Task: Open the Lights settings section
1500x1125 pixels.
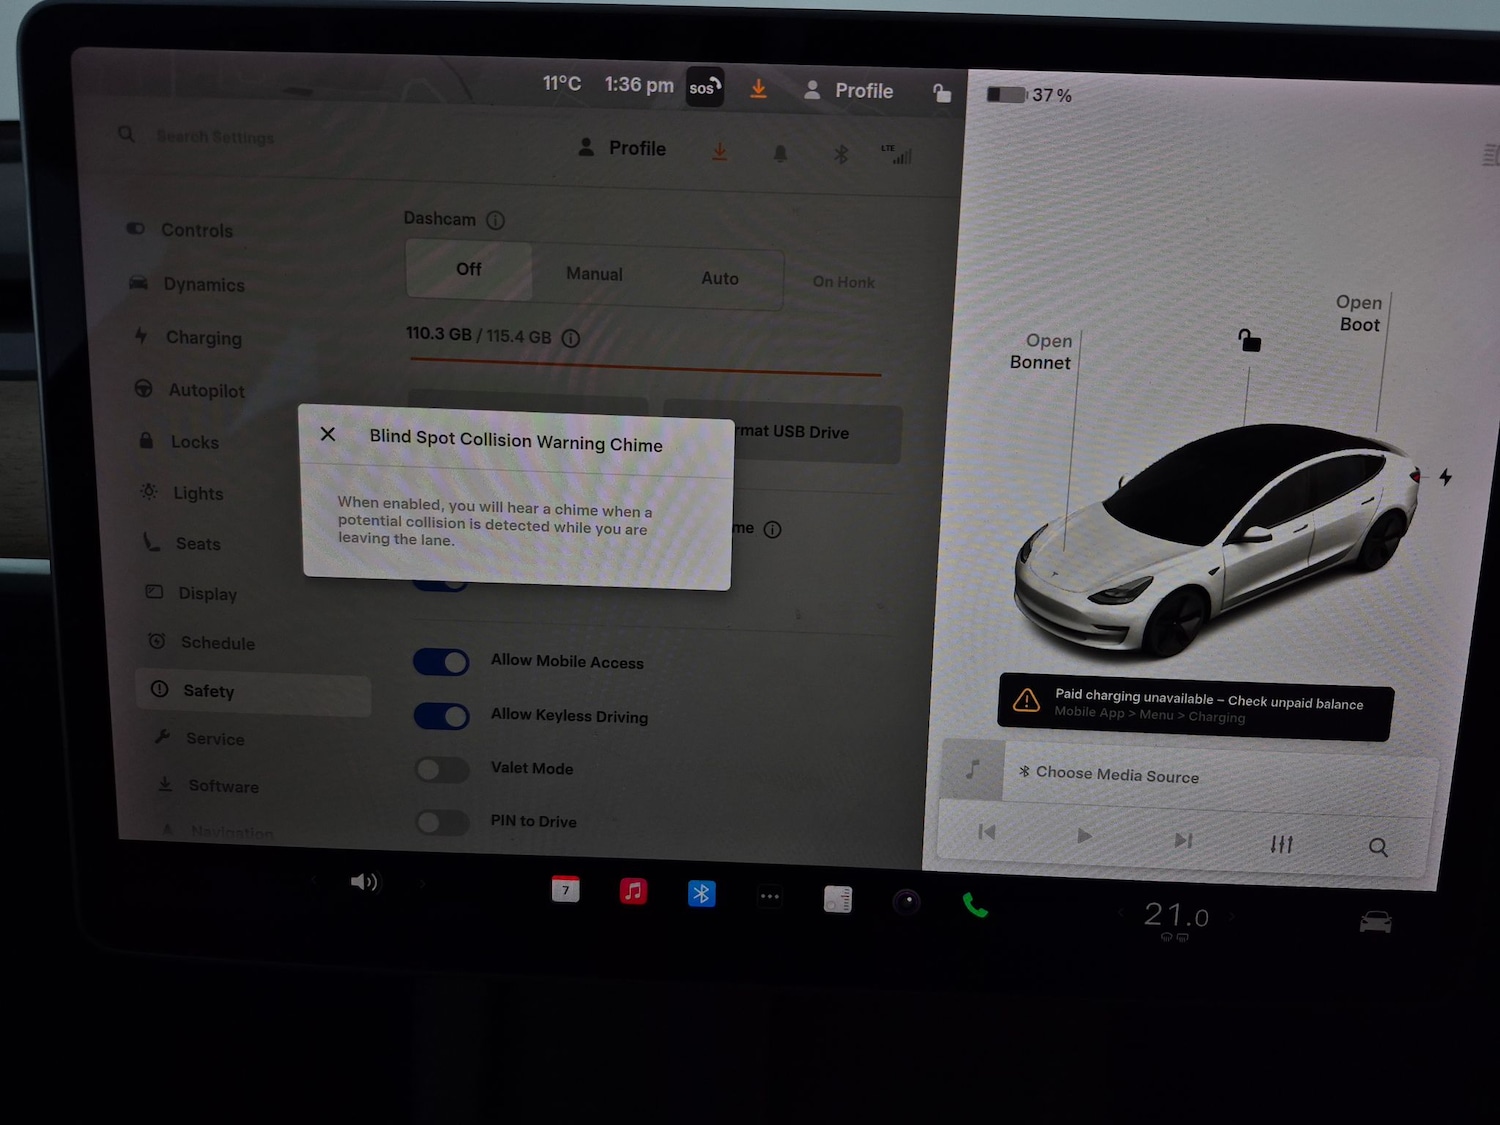Action: point(198,493)
